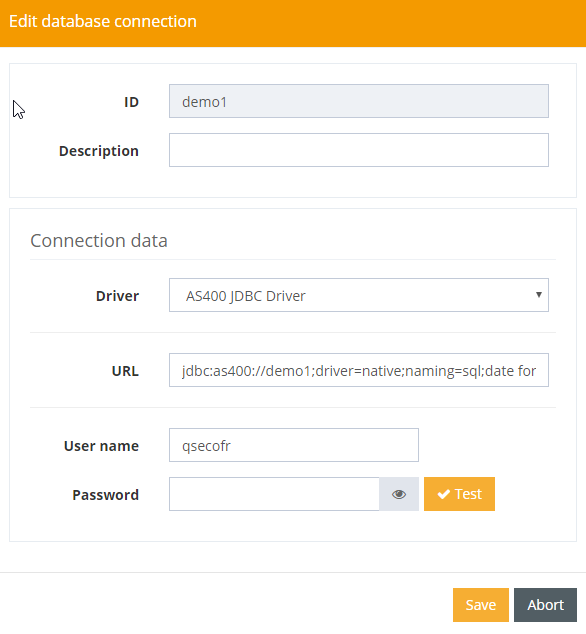Click the Connection data section heading

pos(99,241)
